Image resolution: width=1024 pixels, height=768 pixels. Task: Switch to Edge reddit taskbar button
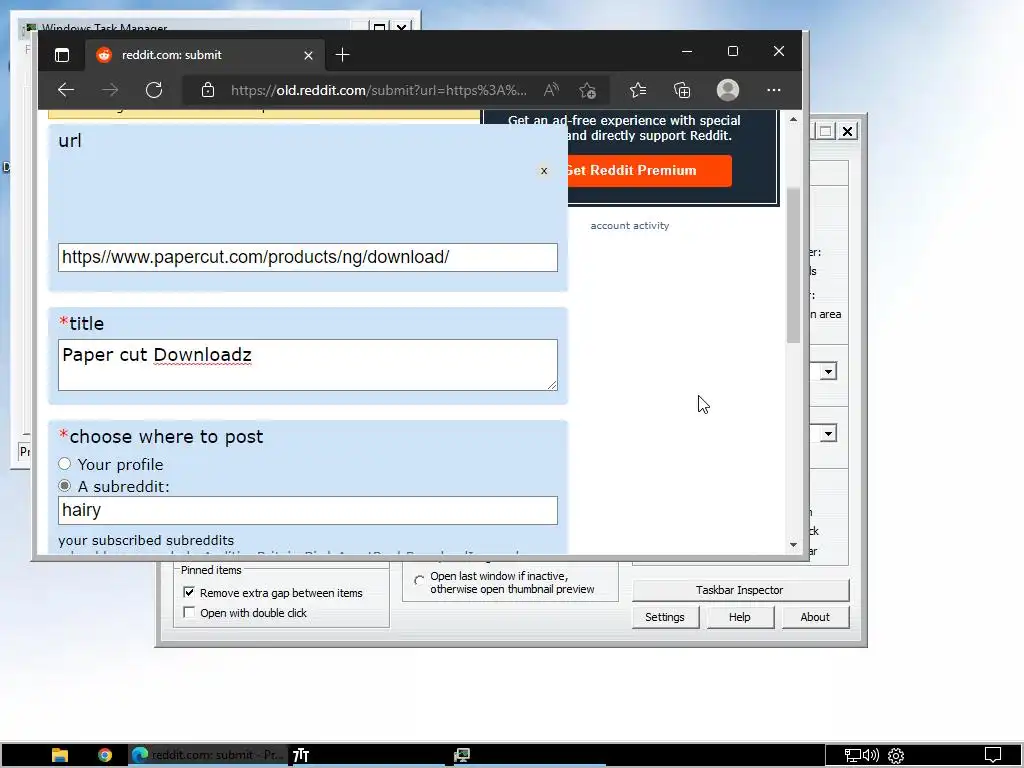pos(207,755)
